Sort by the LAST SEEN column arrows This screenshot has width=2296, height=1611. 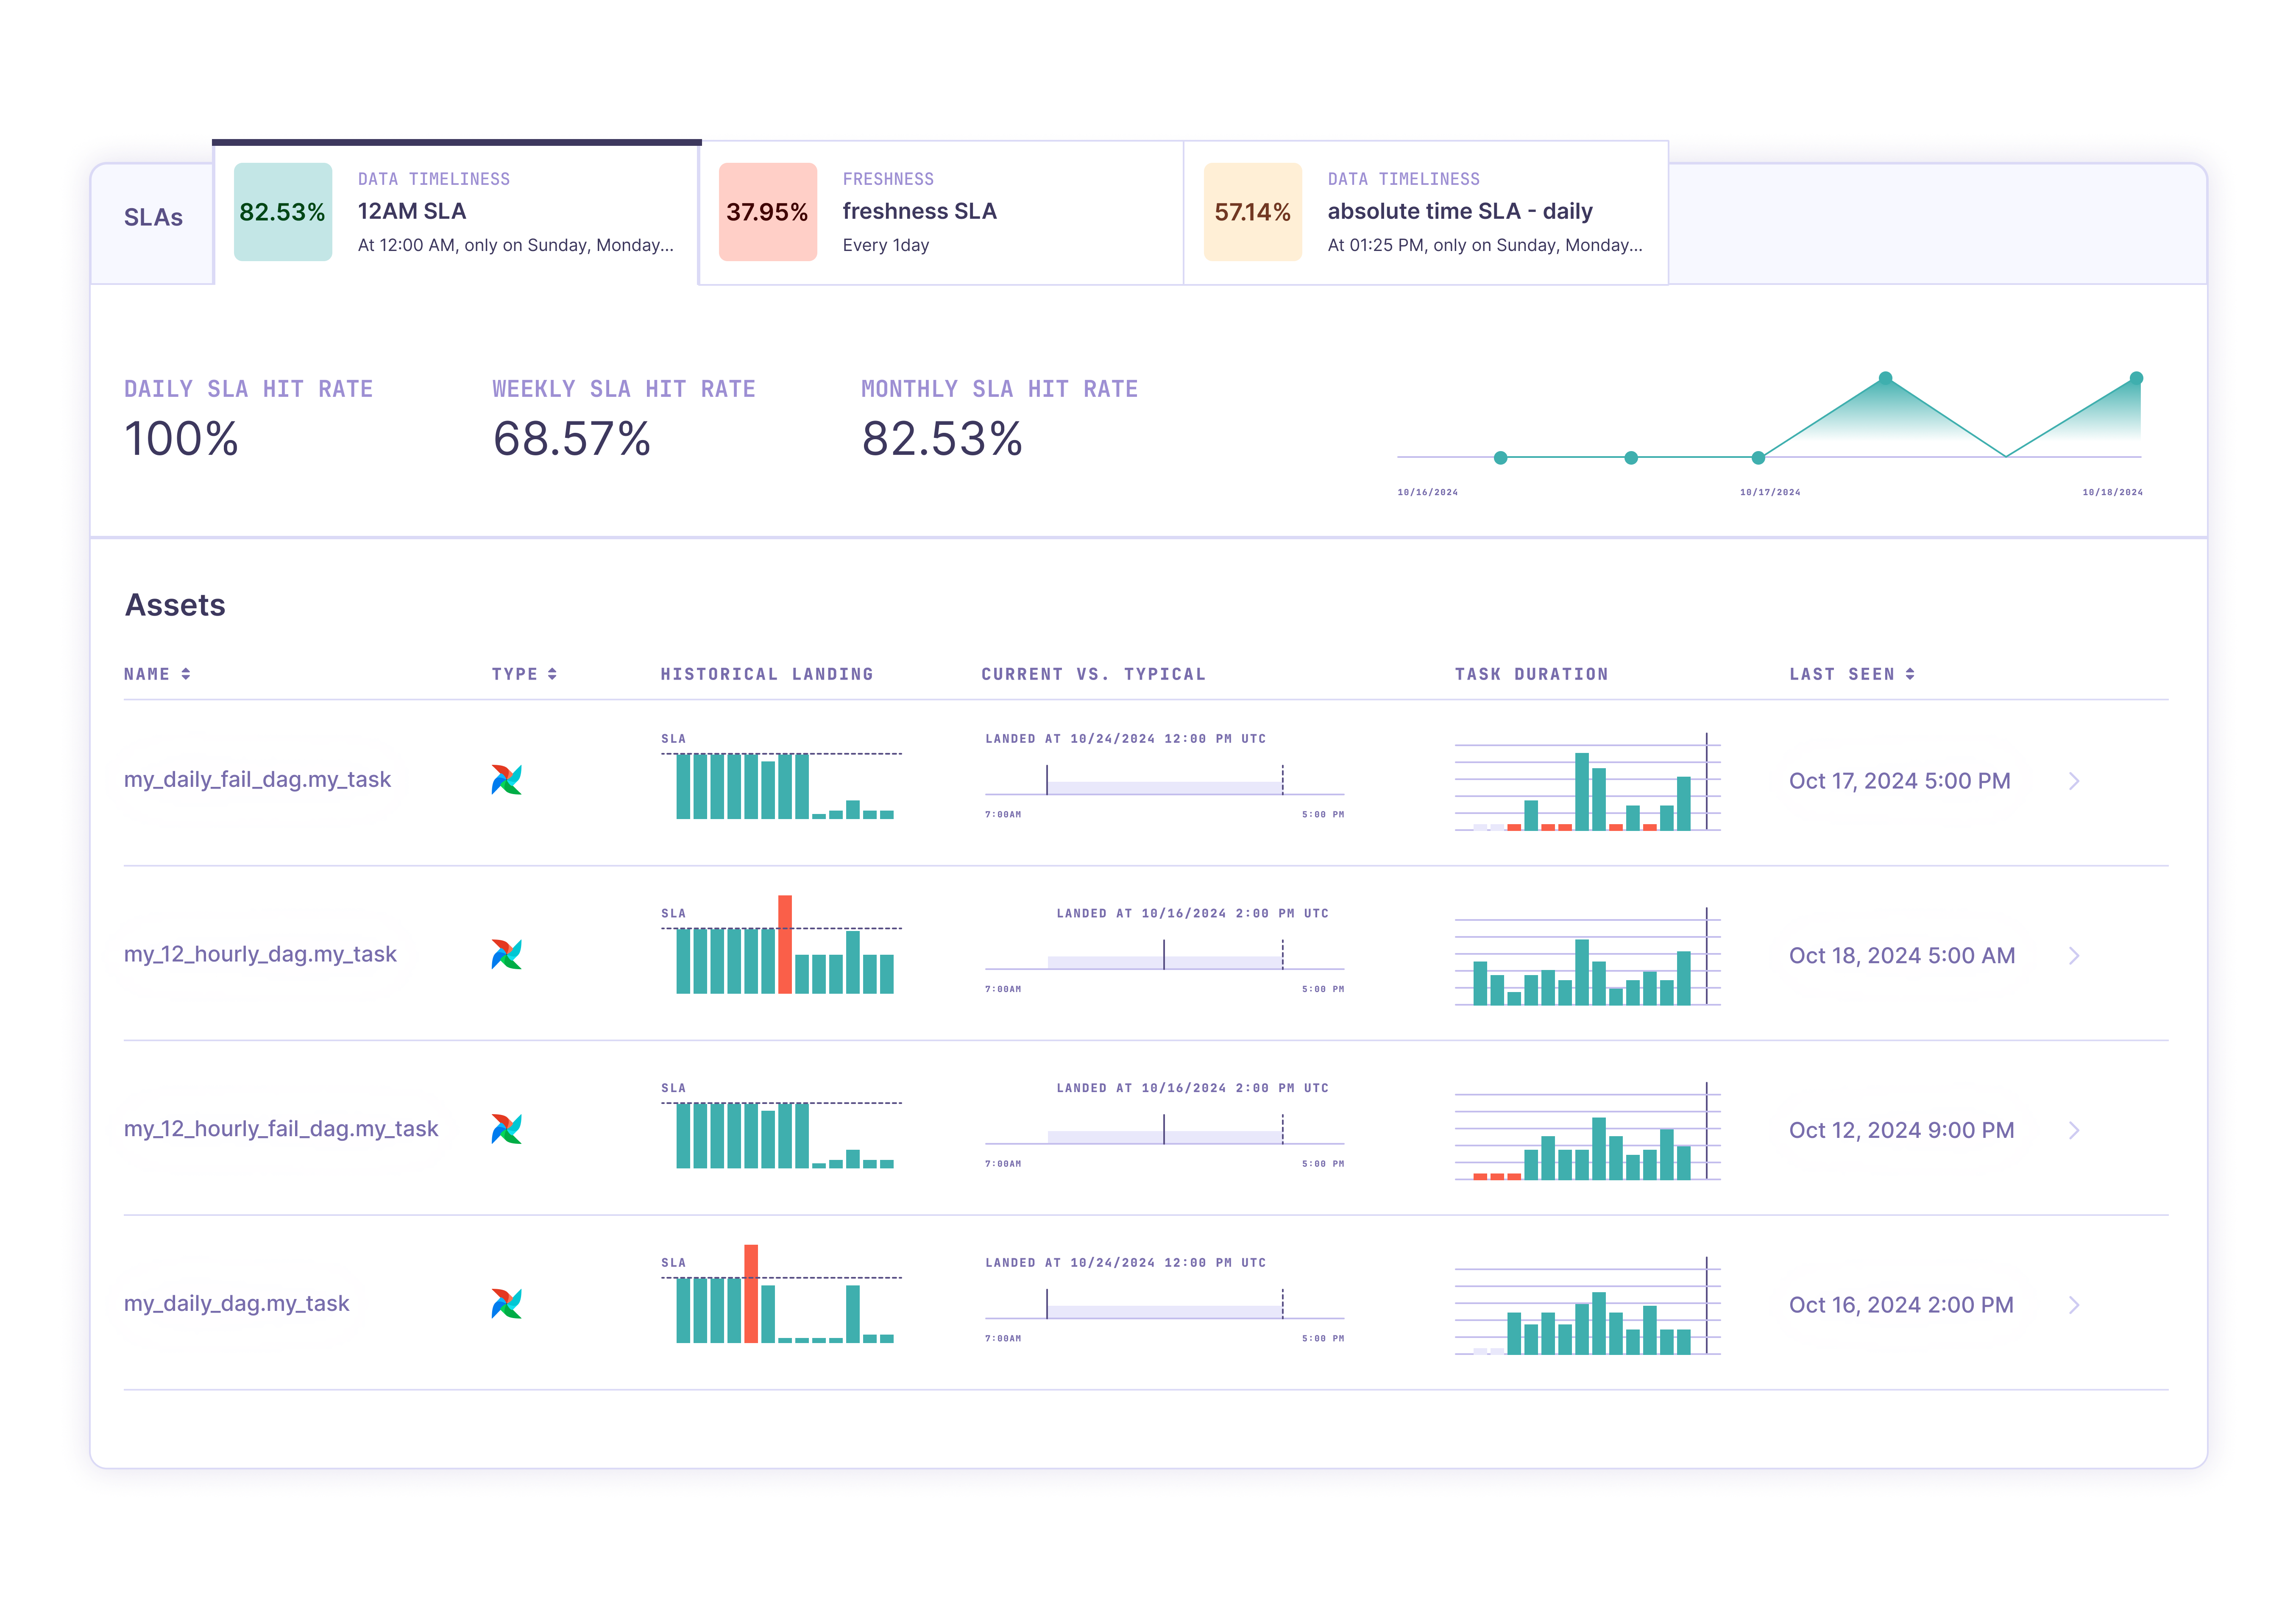1910,675
